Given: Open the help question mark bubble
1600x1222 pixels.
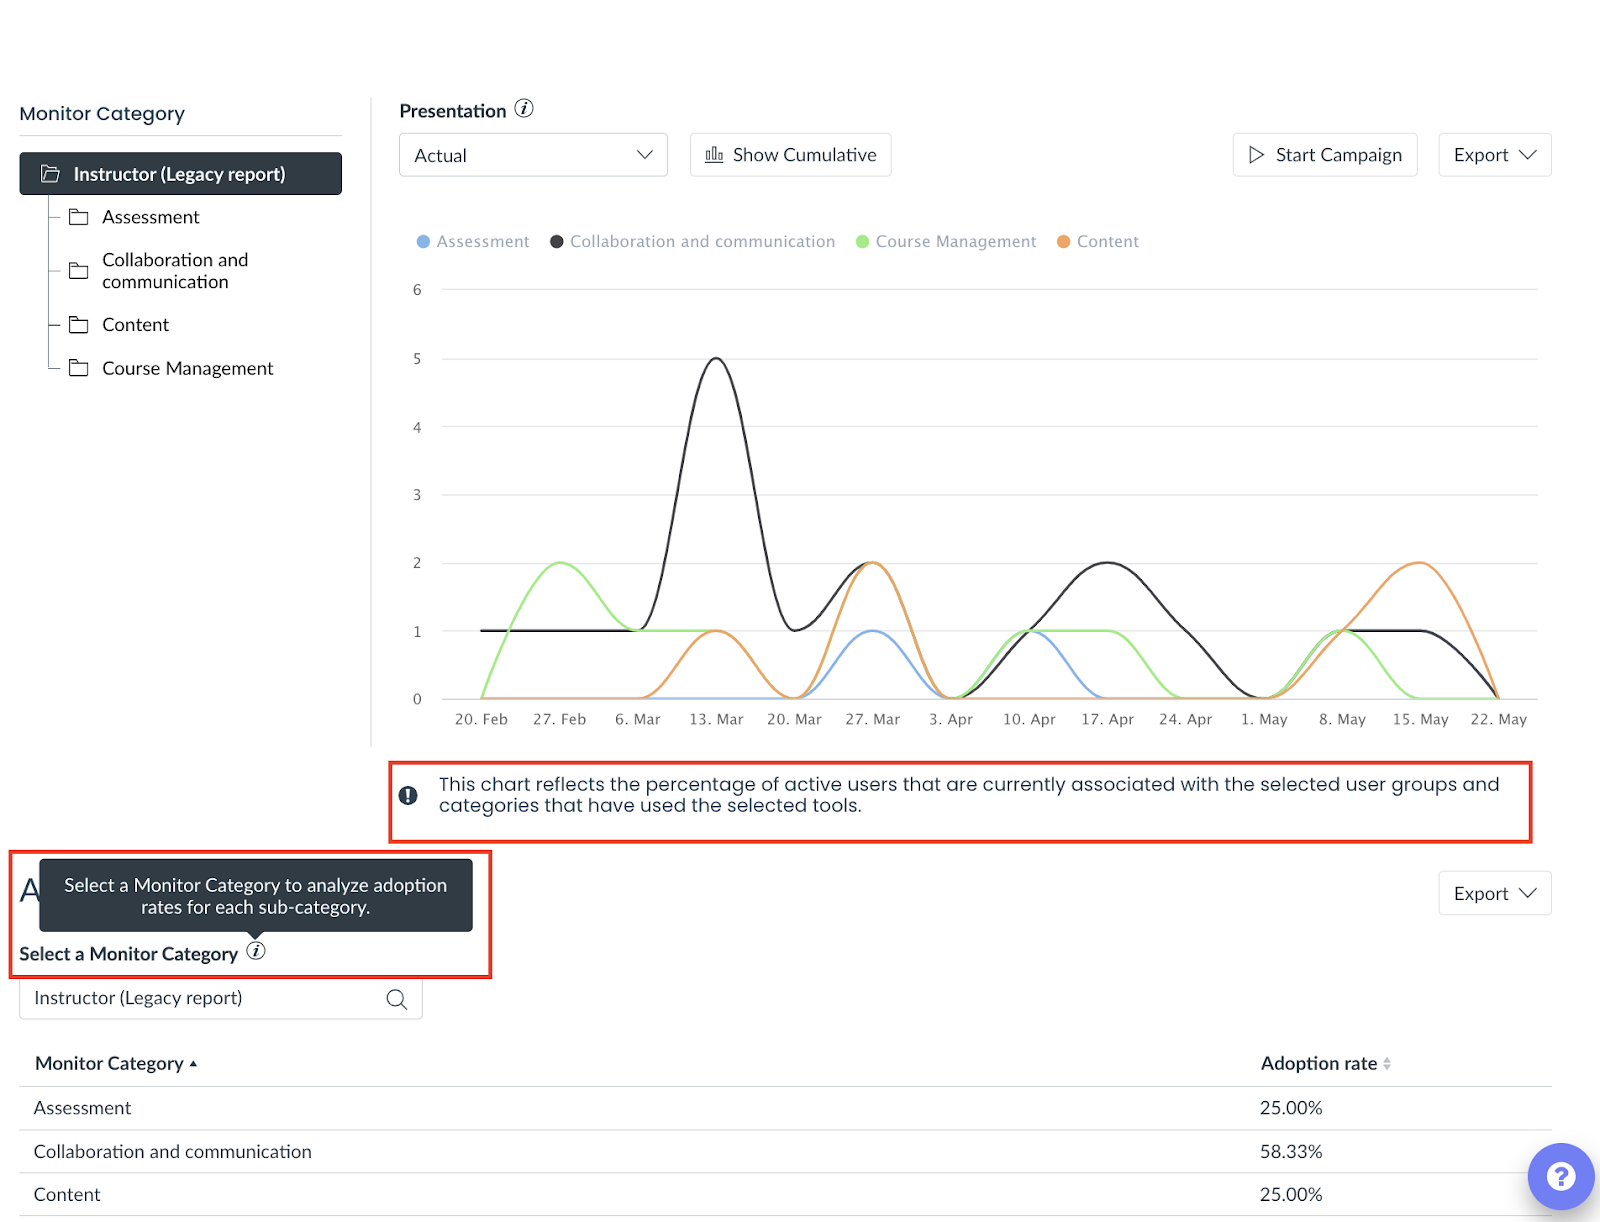Looking at the screenshot, I should [x=1561, y=1176].
